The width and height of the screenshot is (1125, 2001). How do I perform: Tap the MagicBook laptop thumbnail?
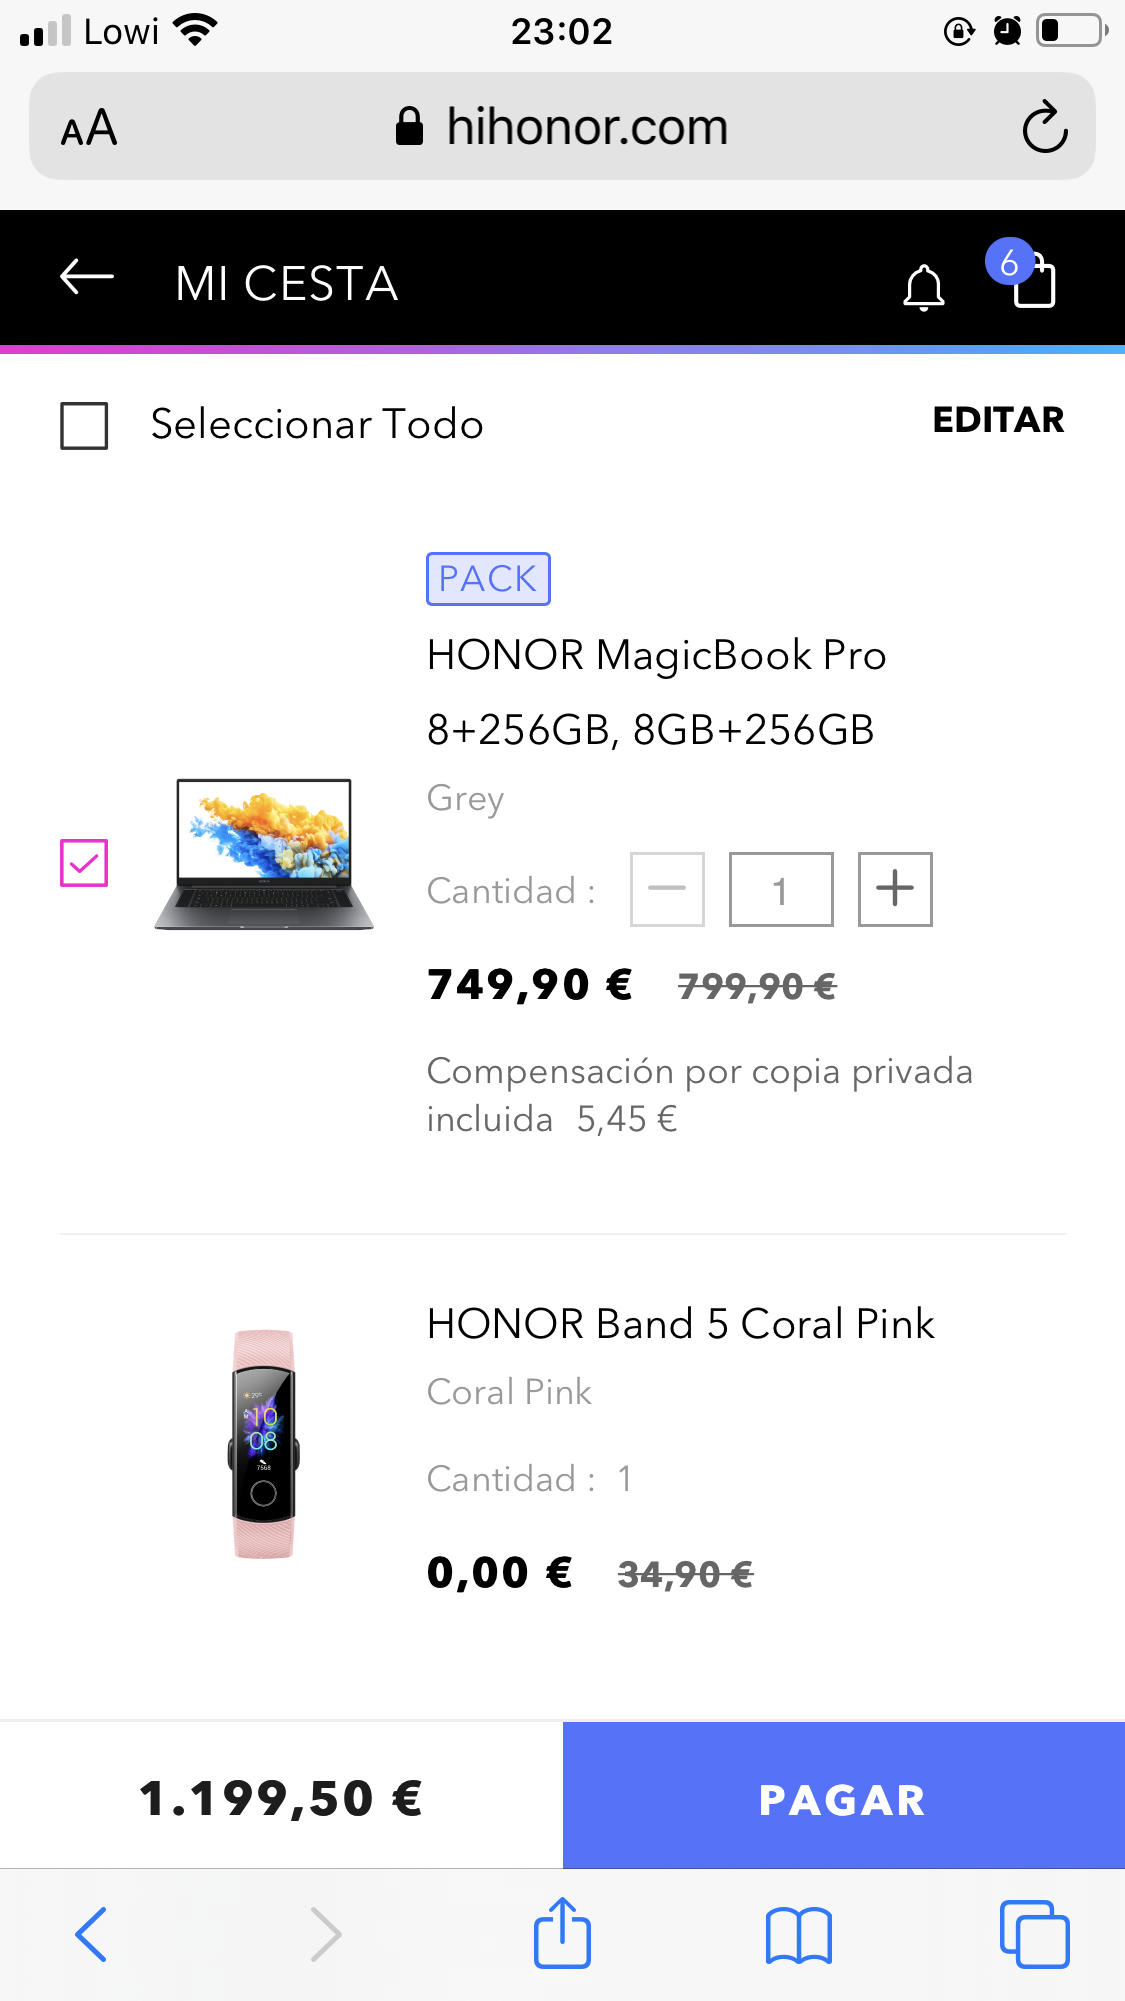point(264,853)
